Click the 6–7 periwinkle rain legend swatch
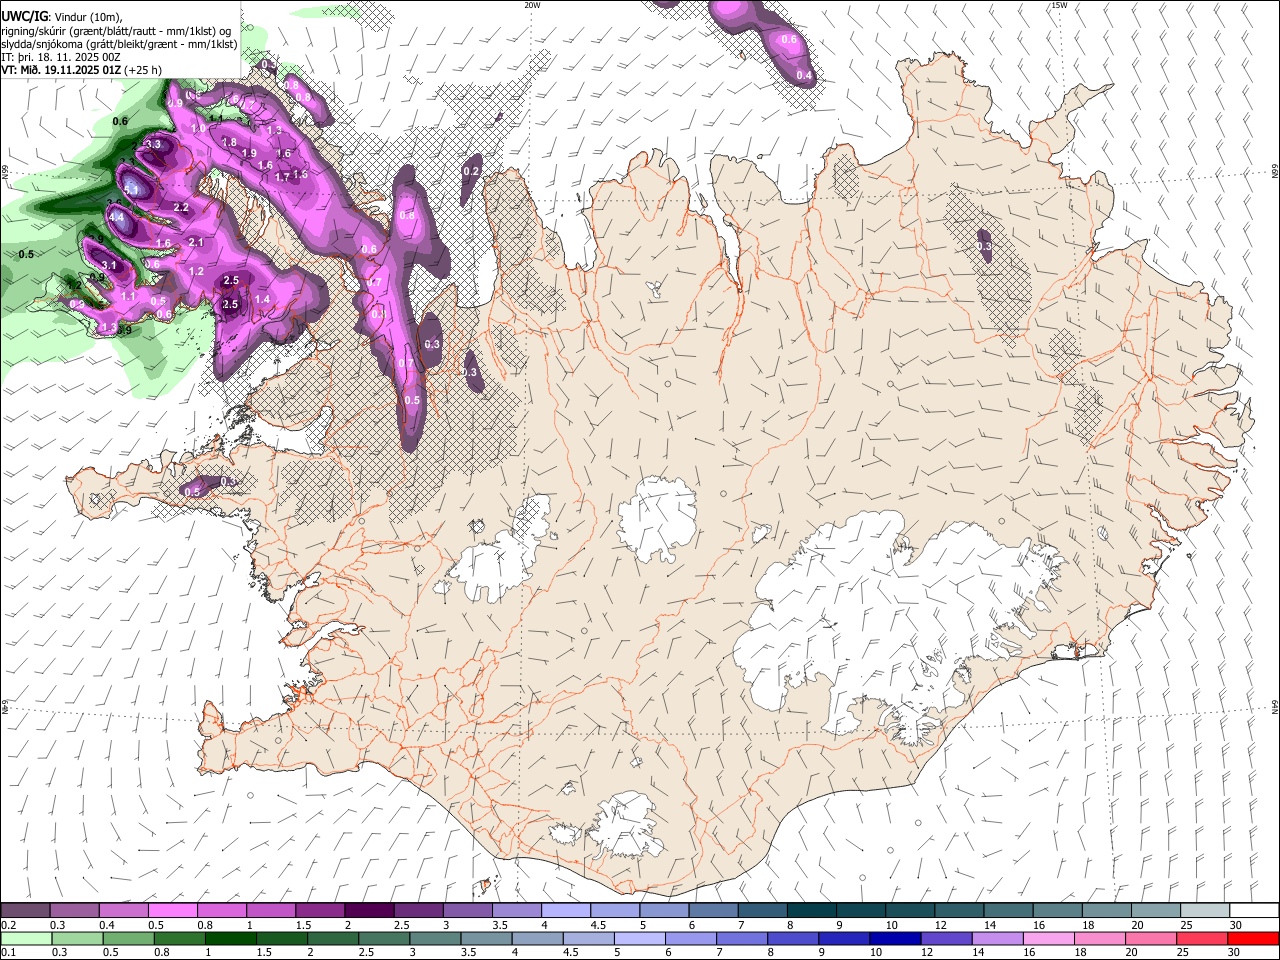This screenshot has height=960, width=1280. [690, 938]
